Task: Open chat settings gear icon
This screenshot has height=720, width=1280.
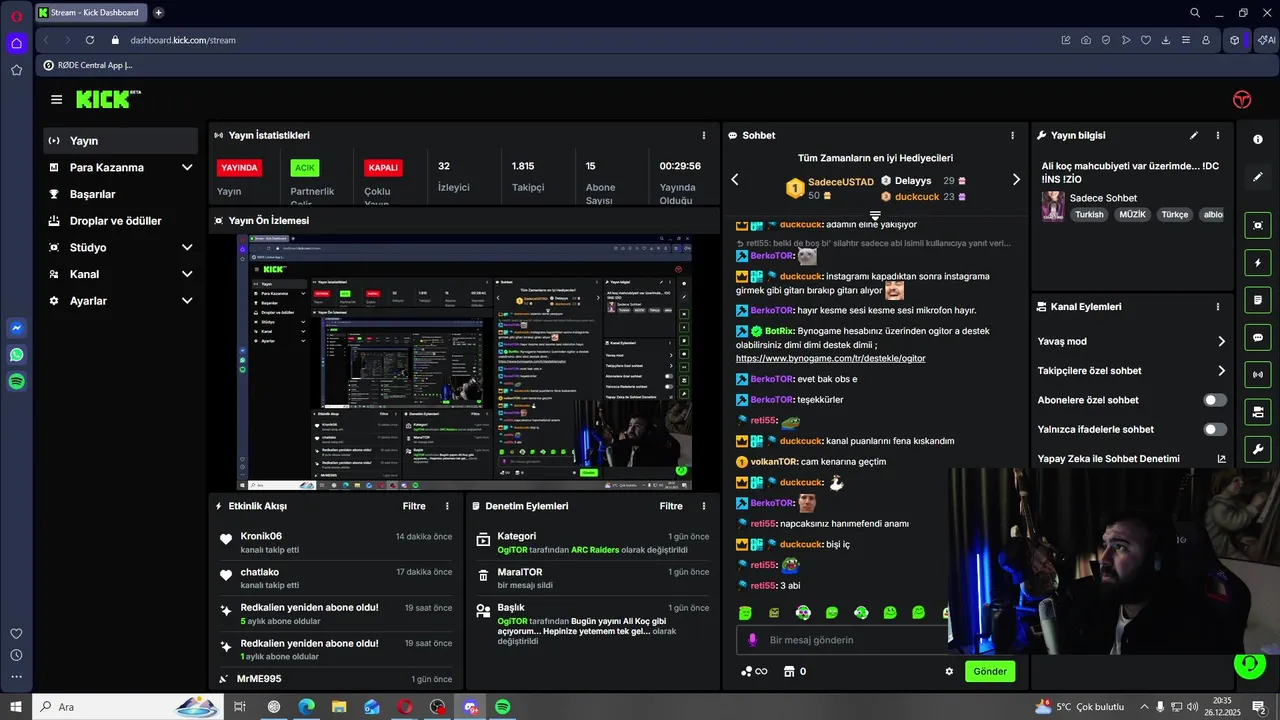Action: pyautogui.click(x=949, y=671)
